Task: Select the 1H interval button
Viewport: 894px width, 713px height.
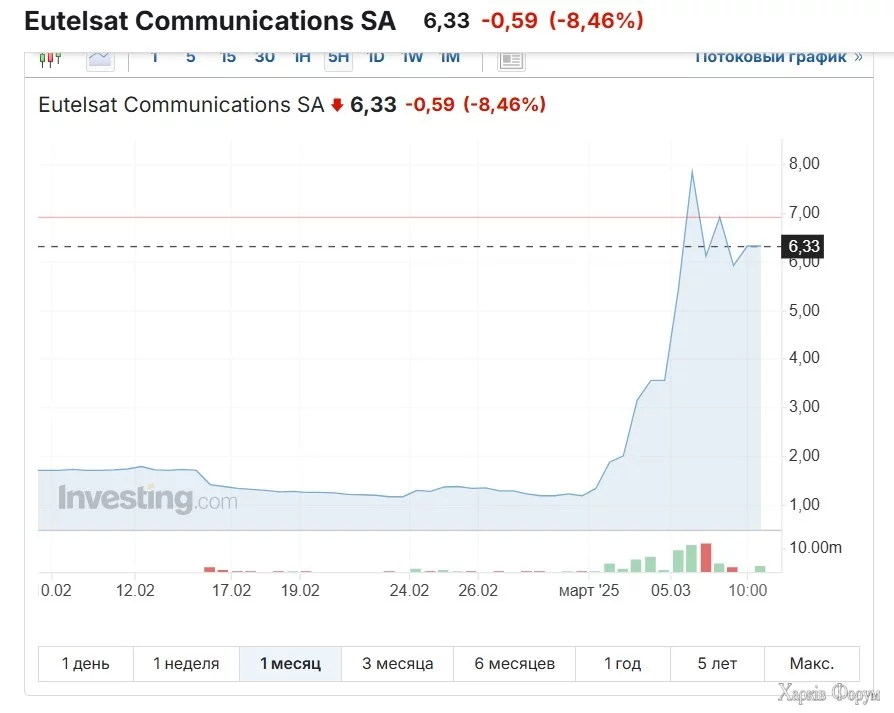Action: coord(301,57)
